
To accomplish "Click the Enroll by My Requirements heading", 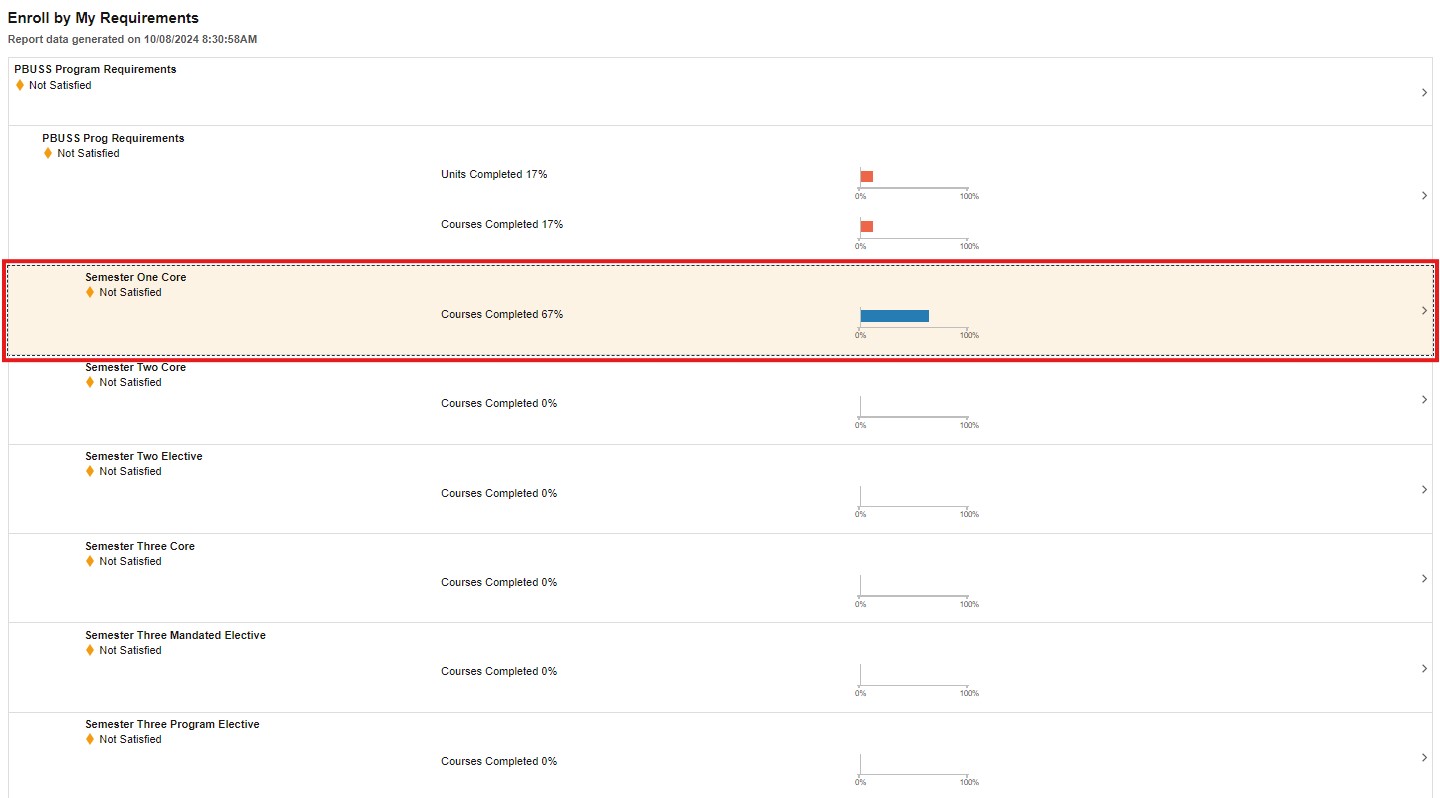I will pos(103,18).
